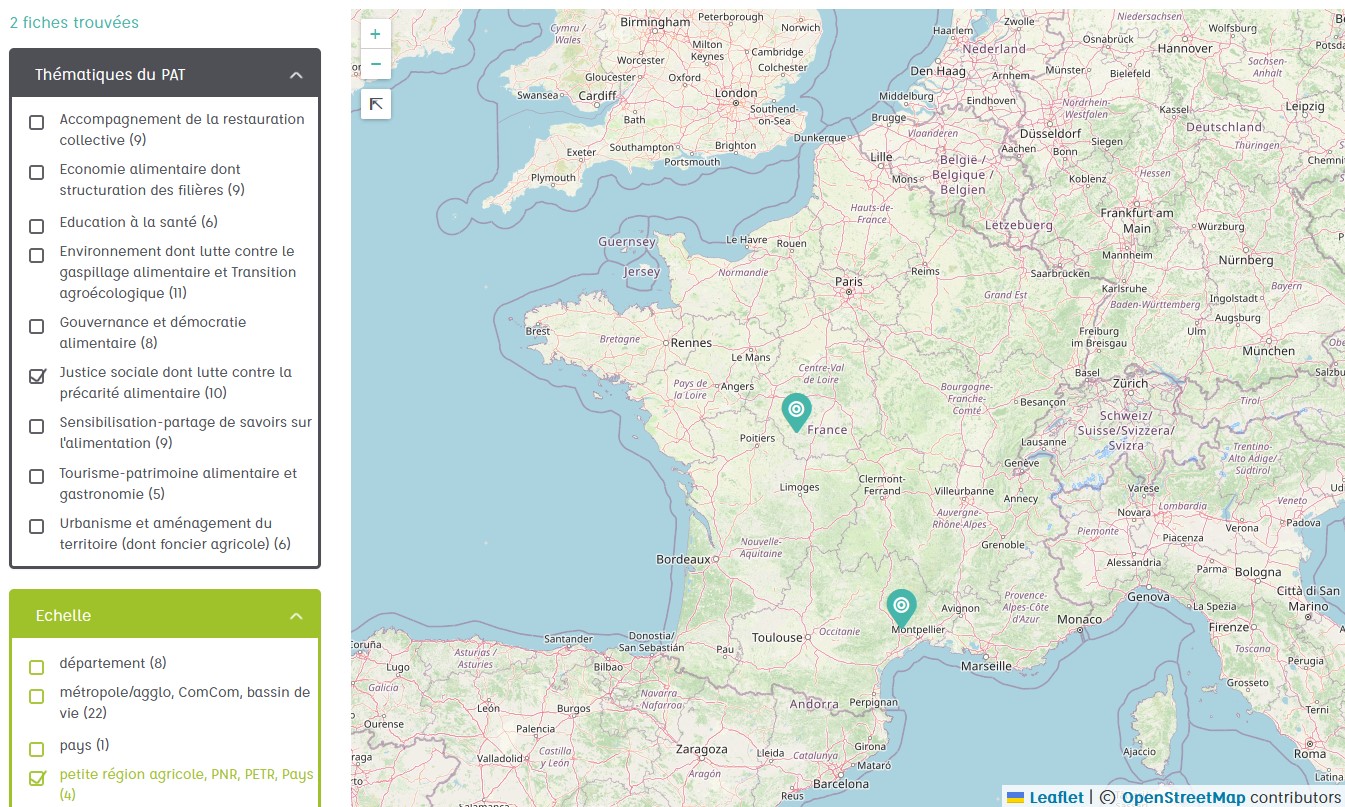
Task: Click the map reset view arrow icon
Action: [x=375, y=104]
